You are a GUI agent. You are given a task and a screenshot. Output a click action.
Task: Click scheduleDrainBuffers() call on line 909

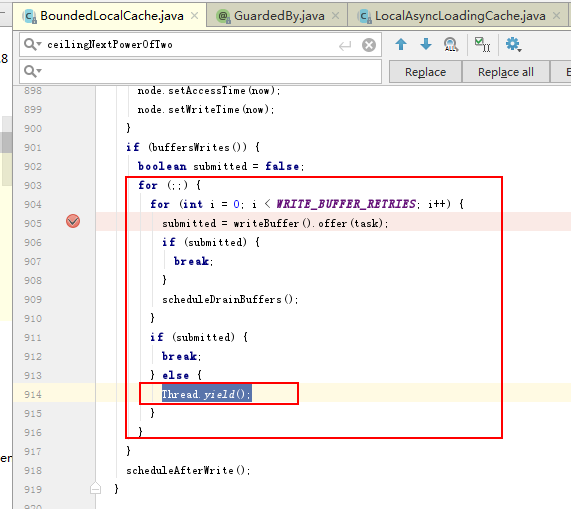coord(230,300)
